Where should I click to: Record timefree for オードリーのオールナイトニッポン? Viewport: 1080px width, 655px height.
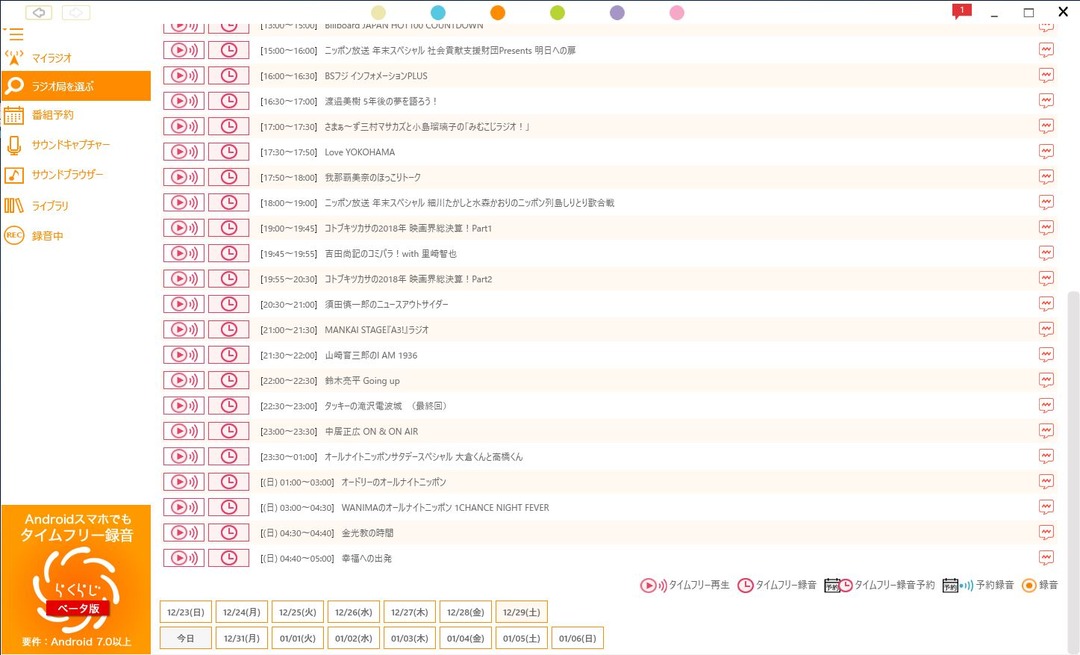pyautogui.click(x=229, y=481)
